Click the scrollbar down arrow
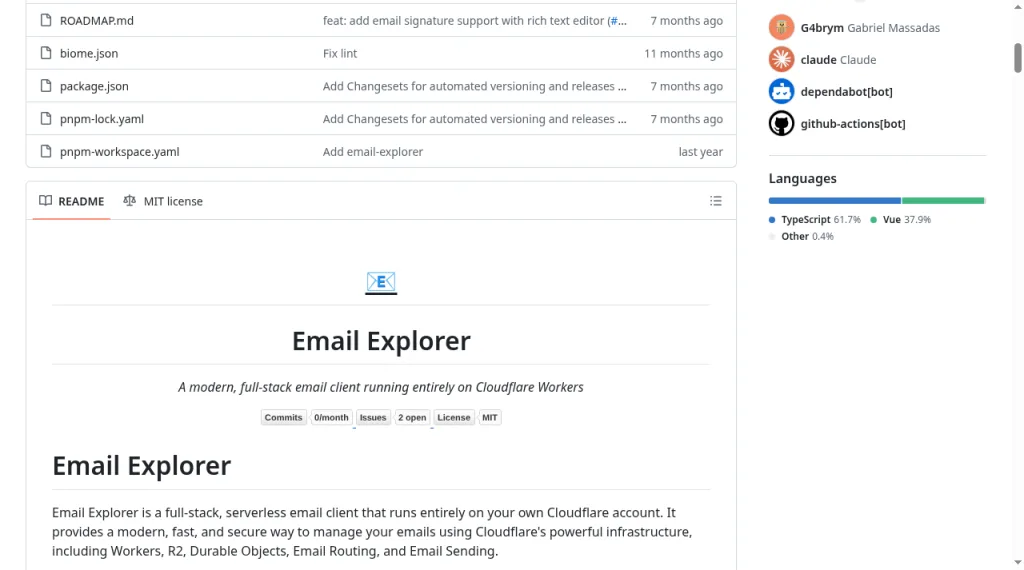Screen dimensions: 1024x570 pyautogui.click(x=1017, y=562)
